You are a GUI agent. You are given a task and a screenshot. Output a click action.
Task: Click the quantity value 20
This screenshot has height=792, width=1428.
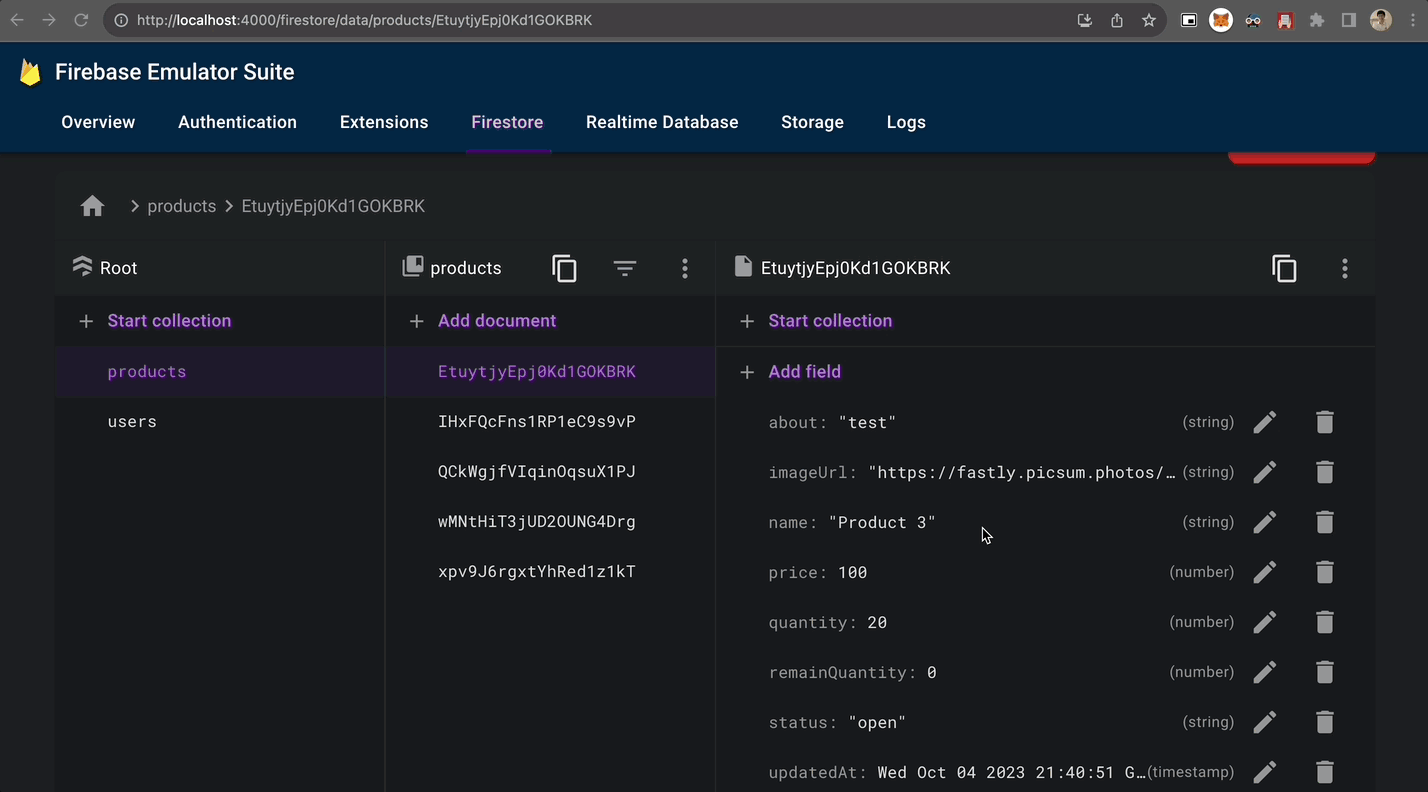pyautogui.click(x=877, y=622)
